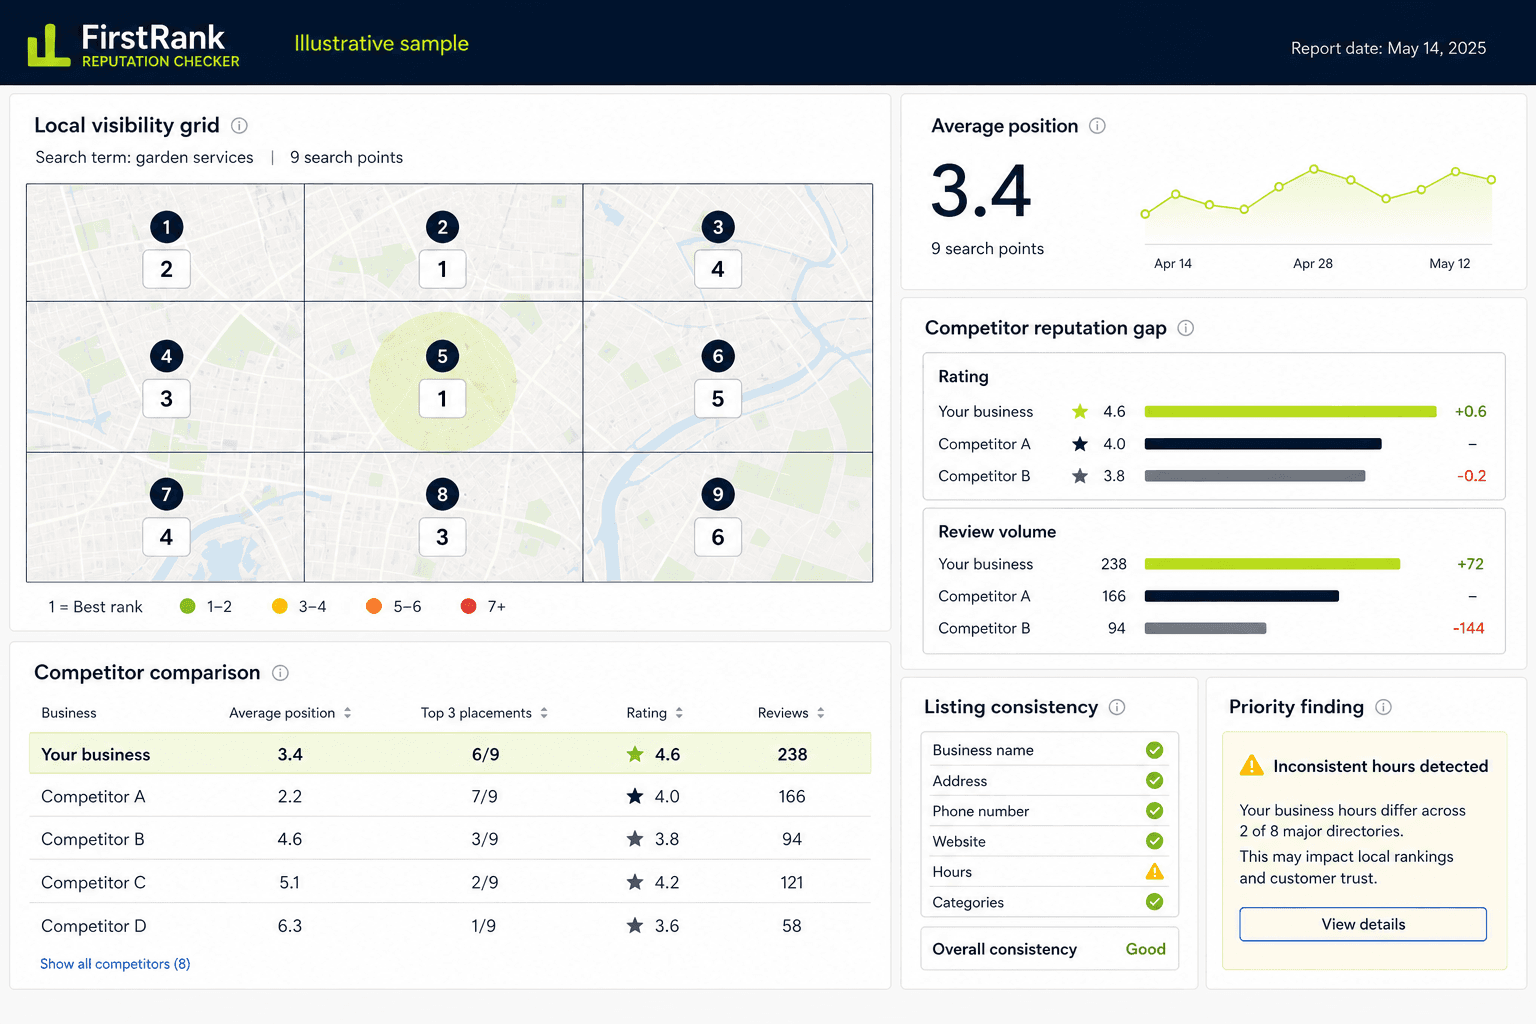Select the Competitor A table row name
The height and width of the screenshot is (1024, 1536).
click(x=93, y=797)
